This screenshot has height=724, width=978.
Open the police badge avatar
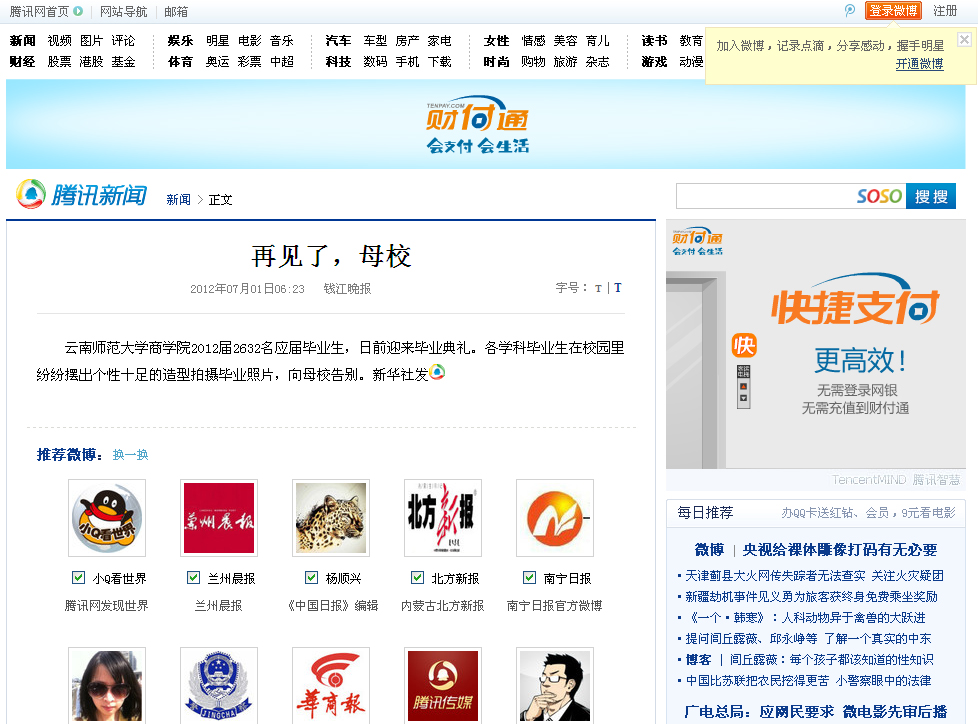(x=219, y=685)
